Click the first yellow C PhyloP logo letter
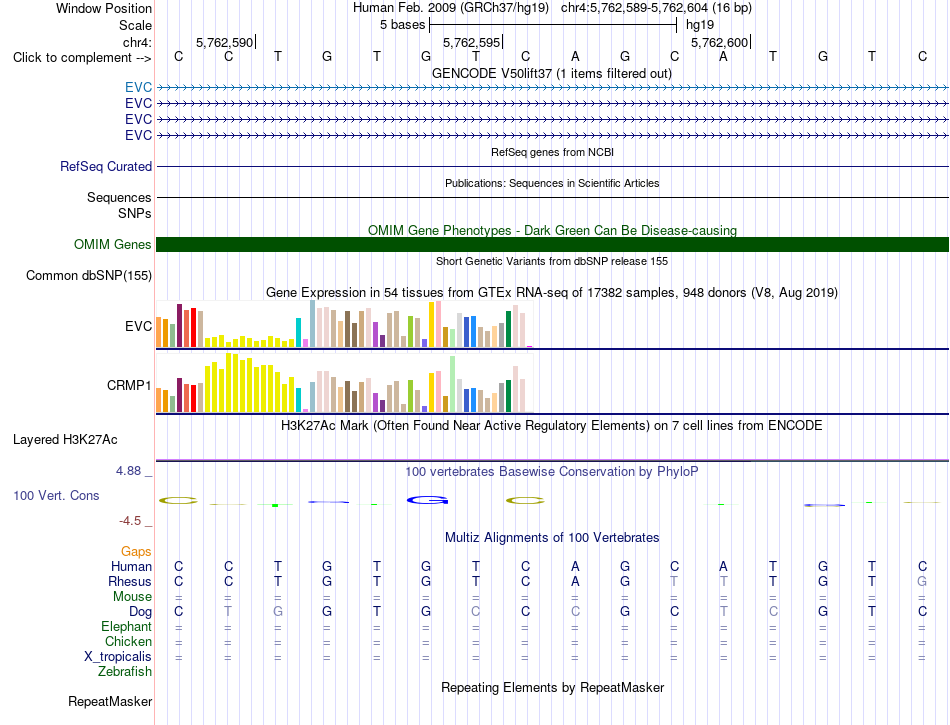The height and width of the screenshot is (725, 950). point(178,501)
